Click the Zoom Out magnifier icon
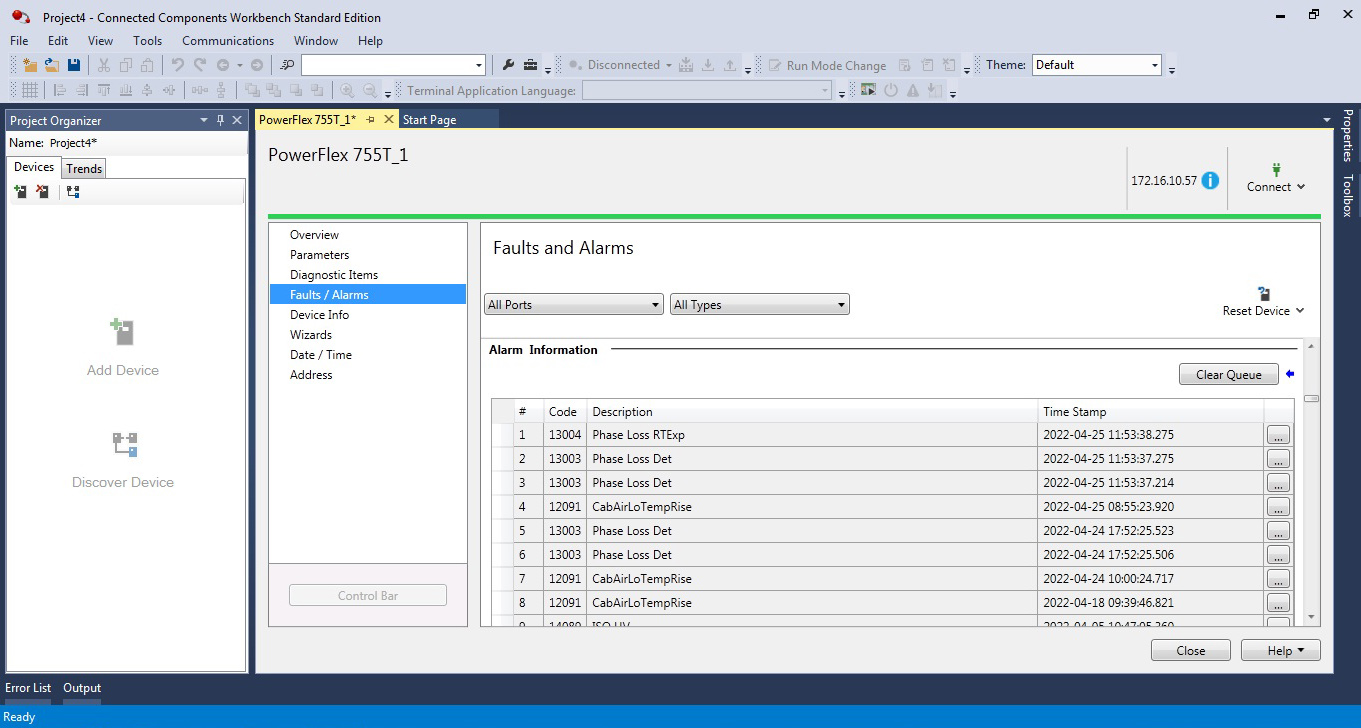 click(370, 90)
